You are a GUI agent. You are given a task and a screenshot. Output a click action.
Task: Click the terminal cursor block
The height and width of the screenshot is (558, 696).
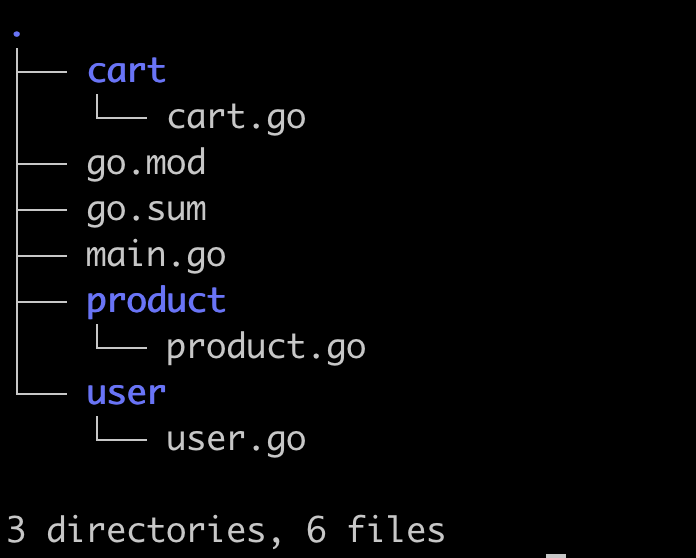[556, 555]
